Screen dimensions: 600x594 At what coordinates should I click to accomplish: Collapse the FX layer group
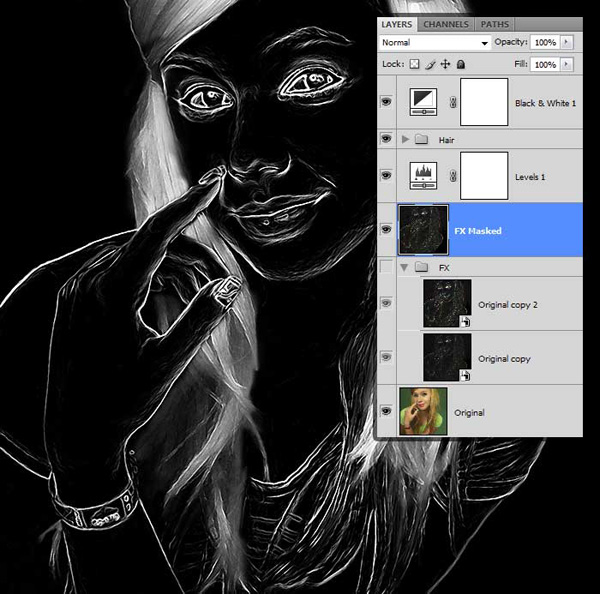point(405,267)
